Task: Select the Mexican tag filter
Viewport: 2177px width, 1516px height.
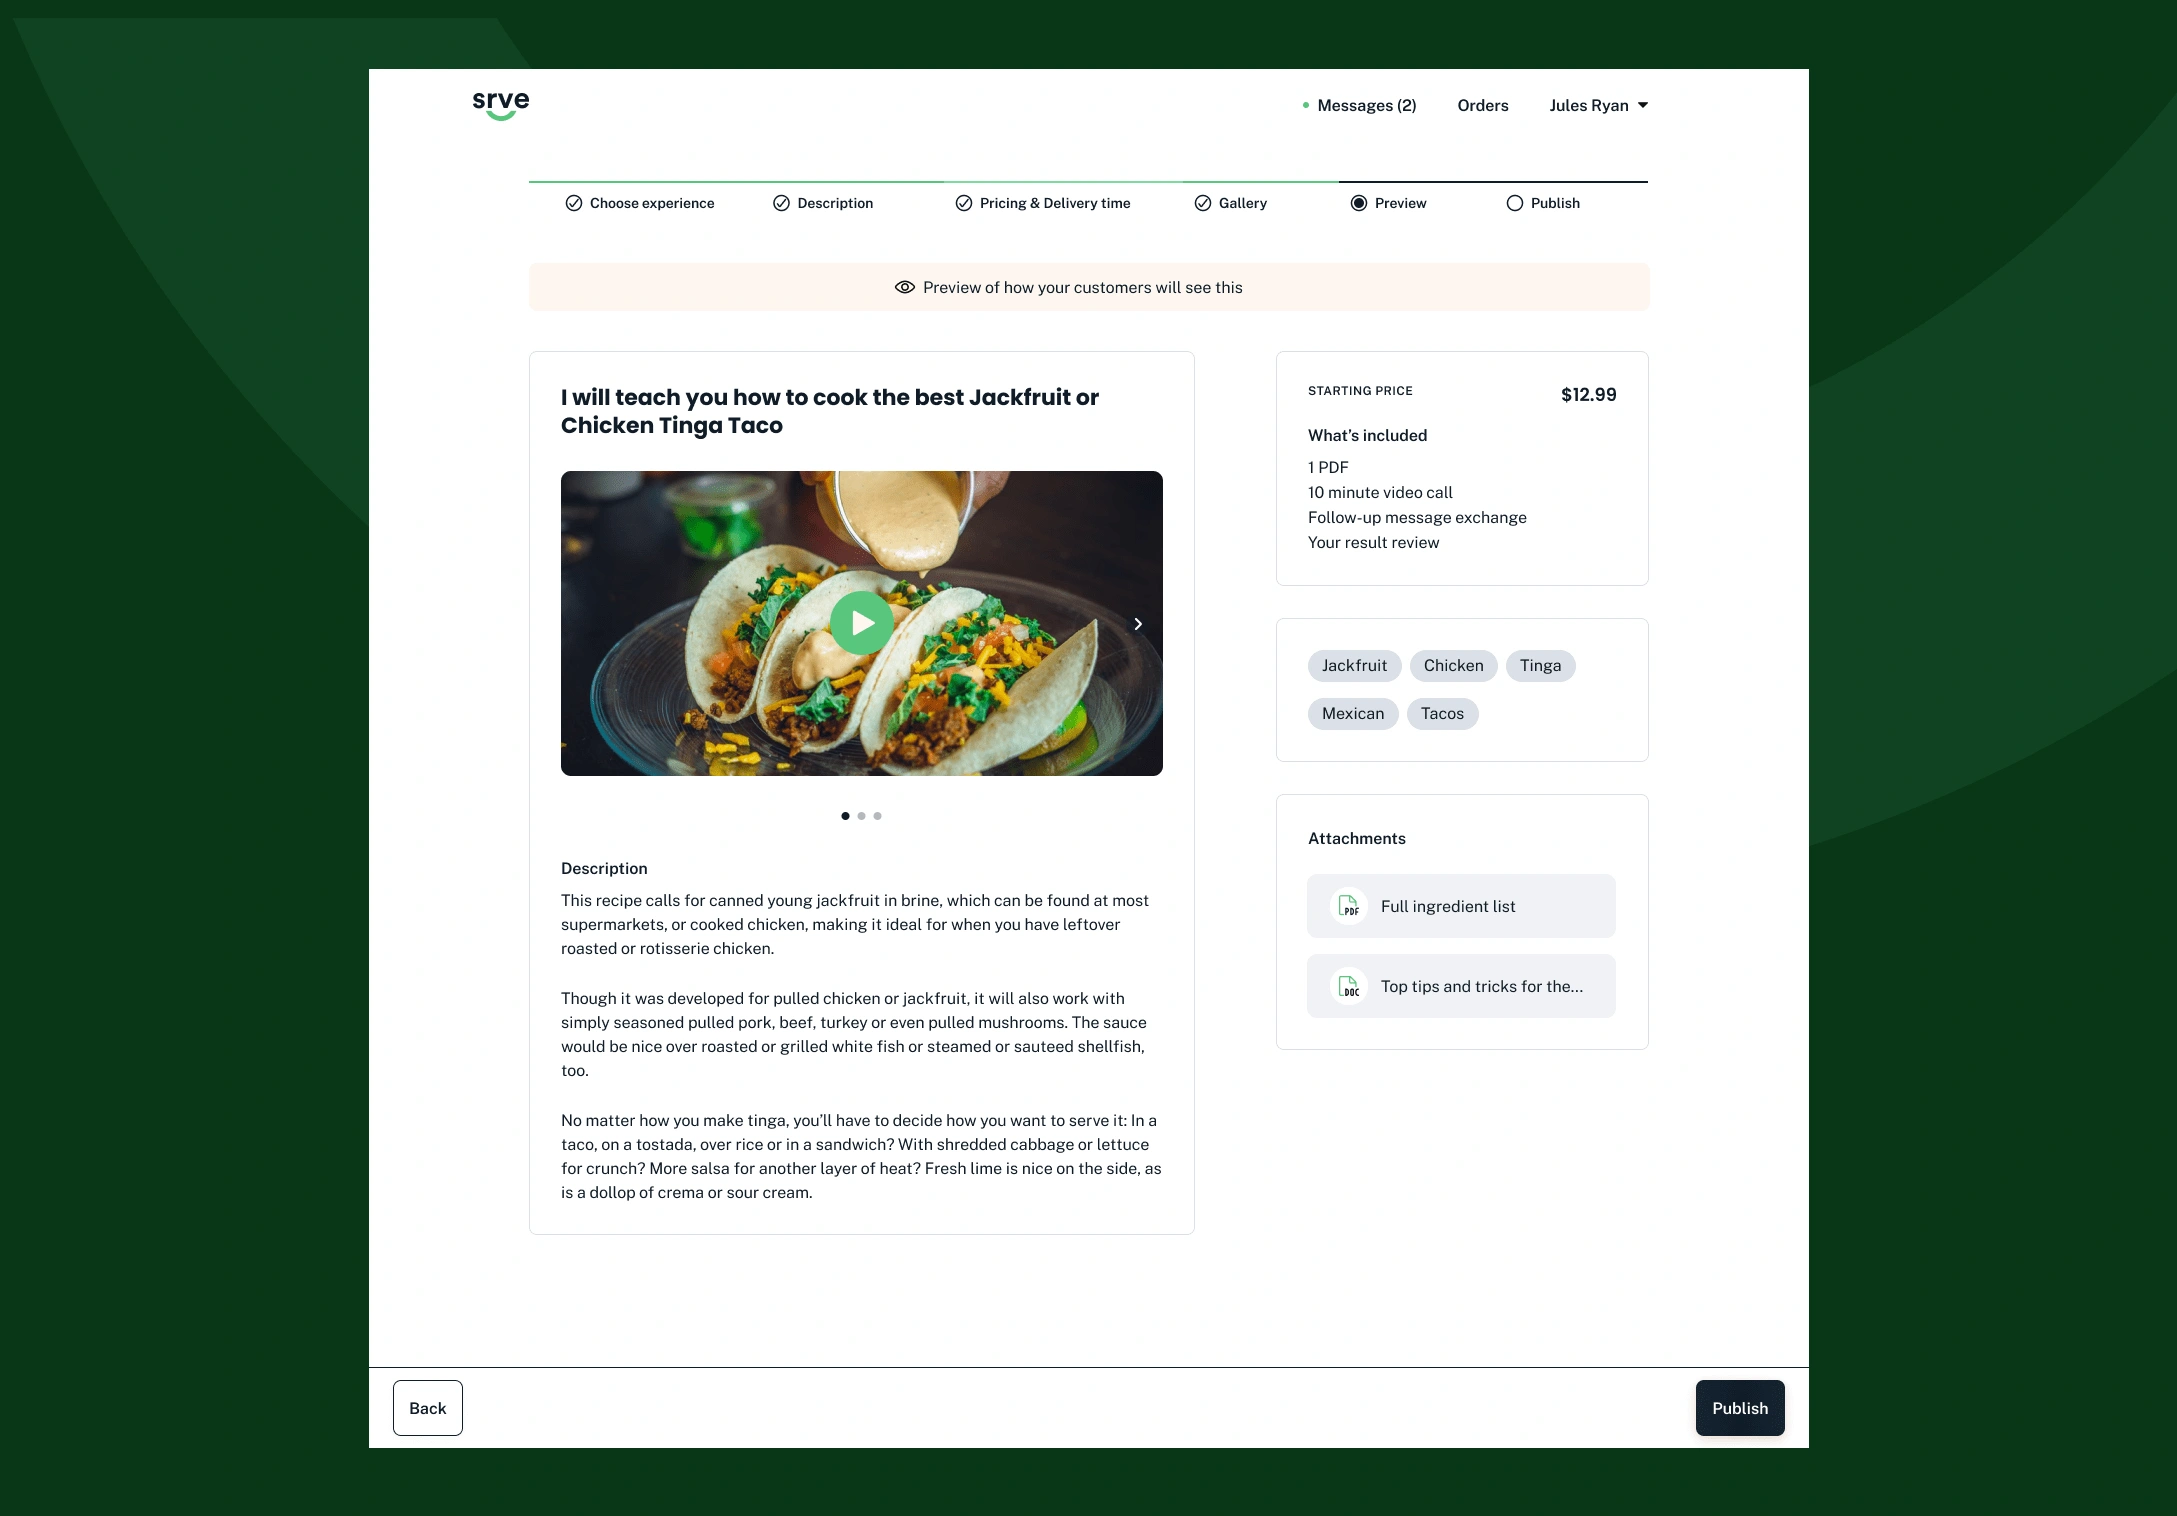Action: (x=1352, y=713)
